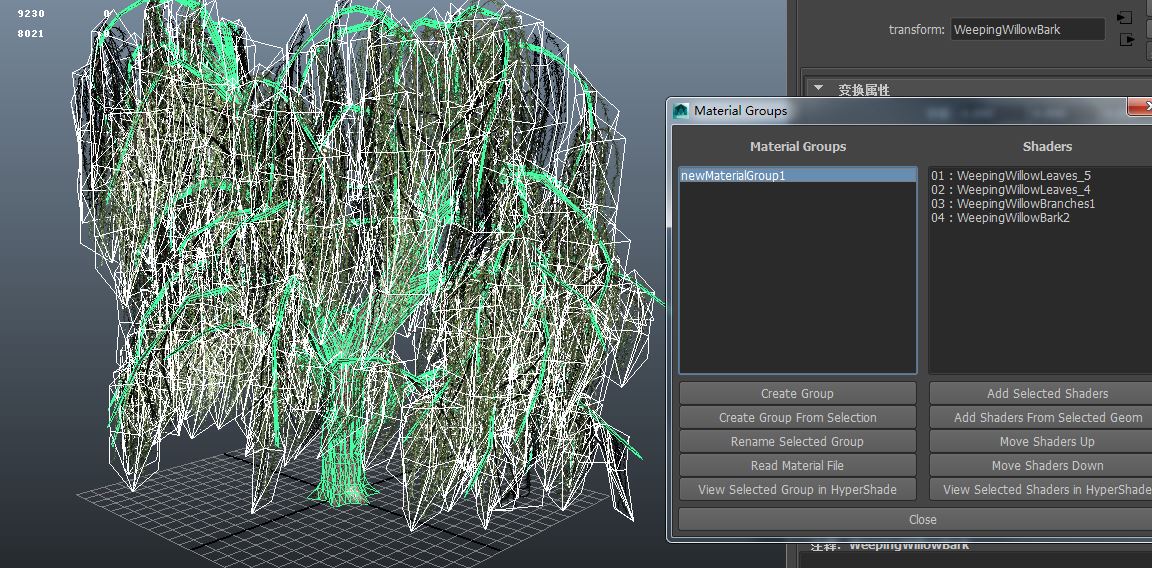Collapse the 变换属性 section triangle
This screenshot has width=1152, height=568.
click(x=818, y=88)
